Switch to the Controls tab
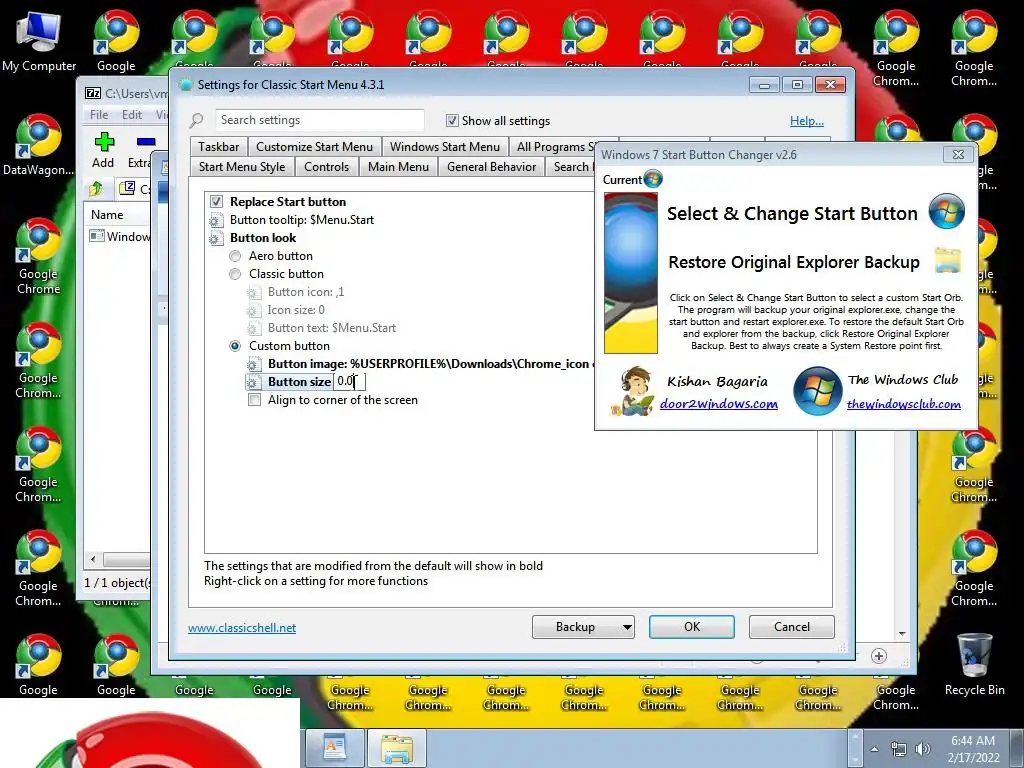Image resolution: width=1024 pixels, height=768 pixels. 327,167
